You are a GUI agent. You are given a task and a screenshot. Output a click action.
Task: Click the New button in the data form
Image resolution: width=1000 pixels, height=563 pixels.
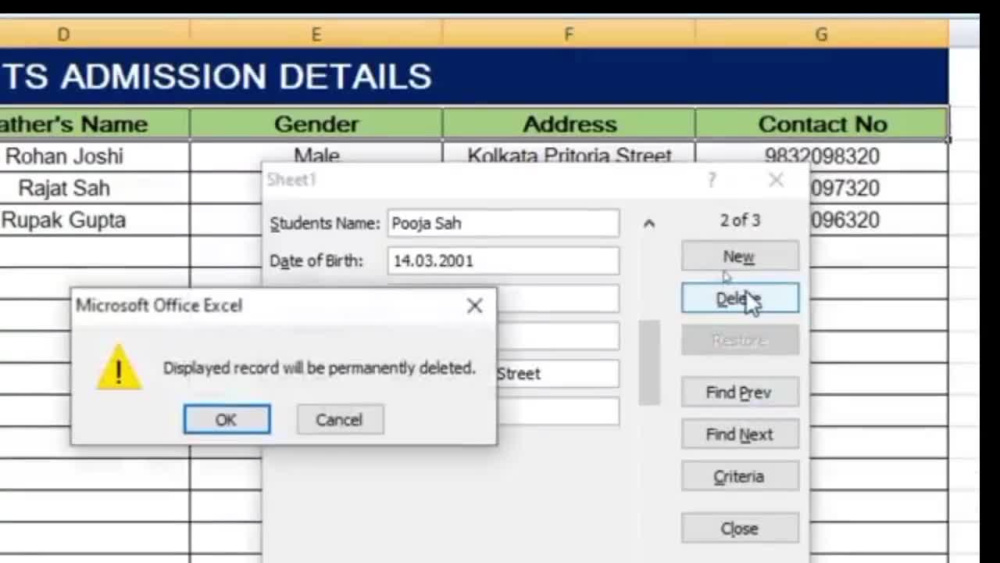(x=740, y=256)
